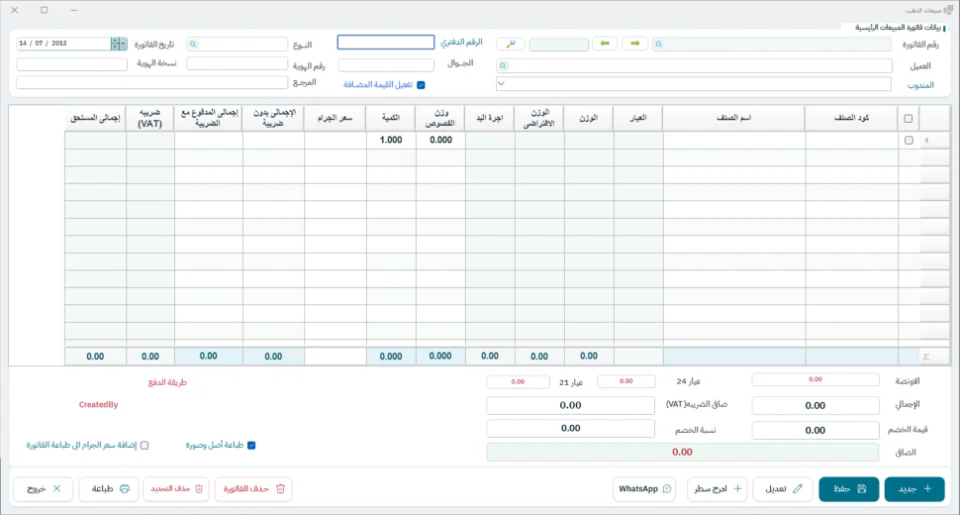Click the نسبة الخصم discount percentage field

tap(571, 429)
